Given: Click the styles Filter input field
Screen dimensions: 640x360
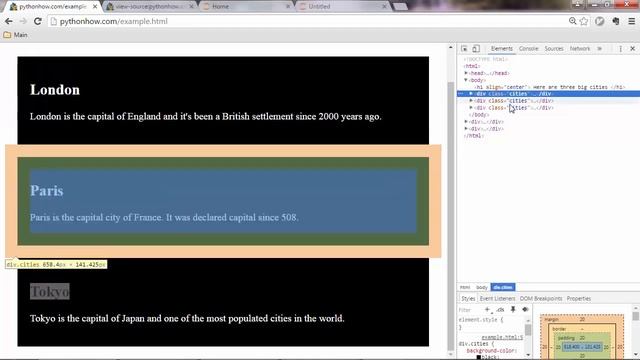Looking at the screenshot, I should [x=469, y=310].
